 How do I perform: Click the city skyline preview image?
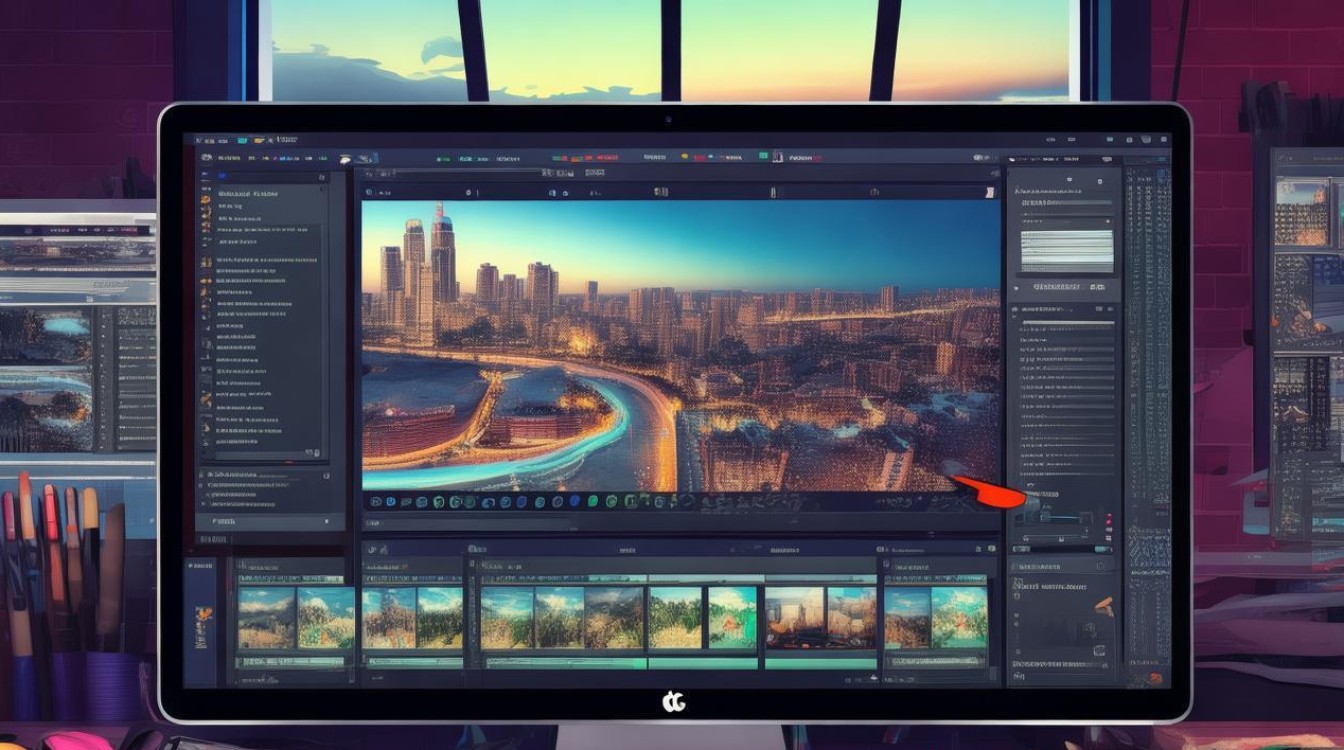tap(681, 345)
